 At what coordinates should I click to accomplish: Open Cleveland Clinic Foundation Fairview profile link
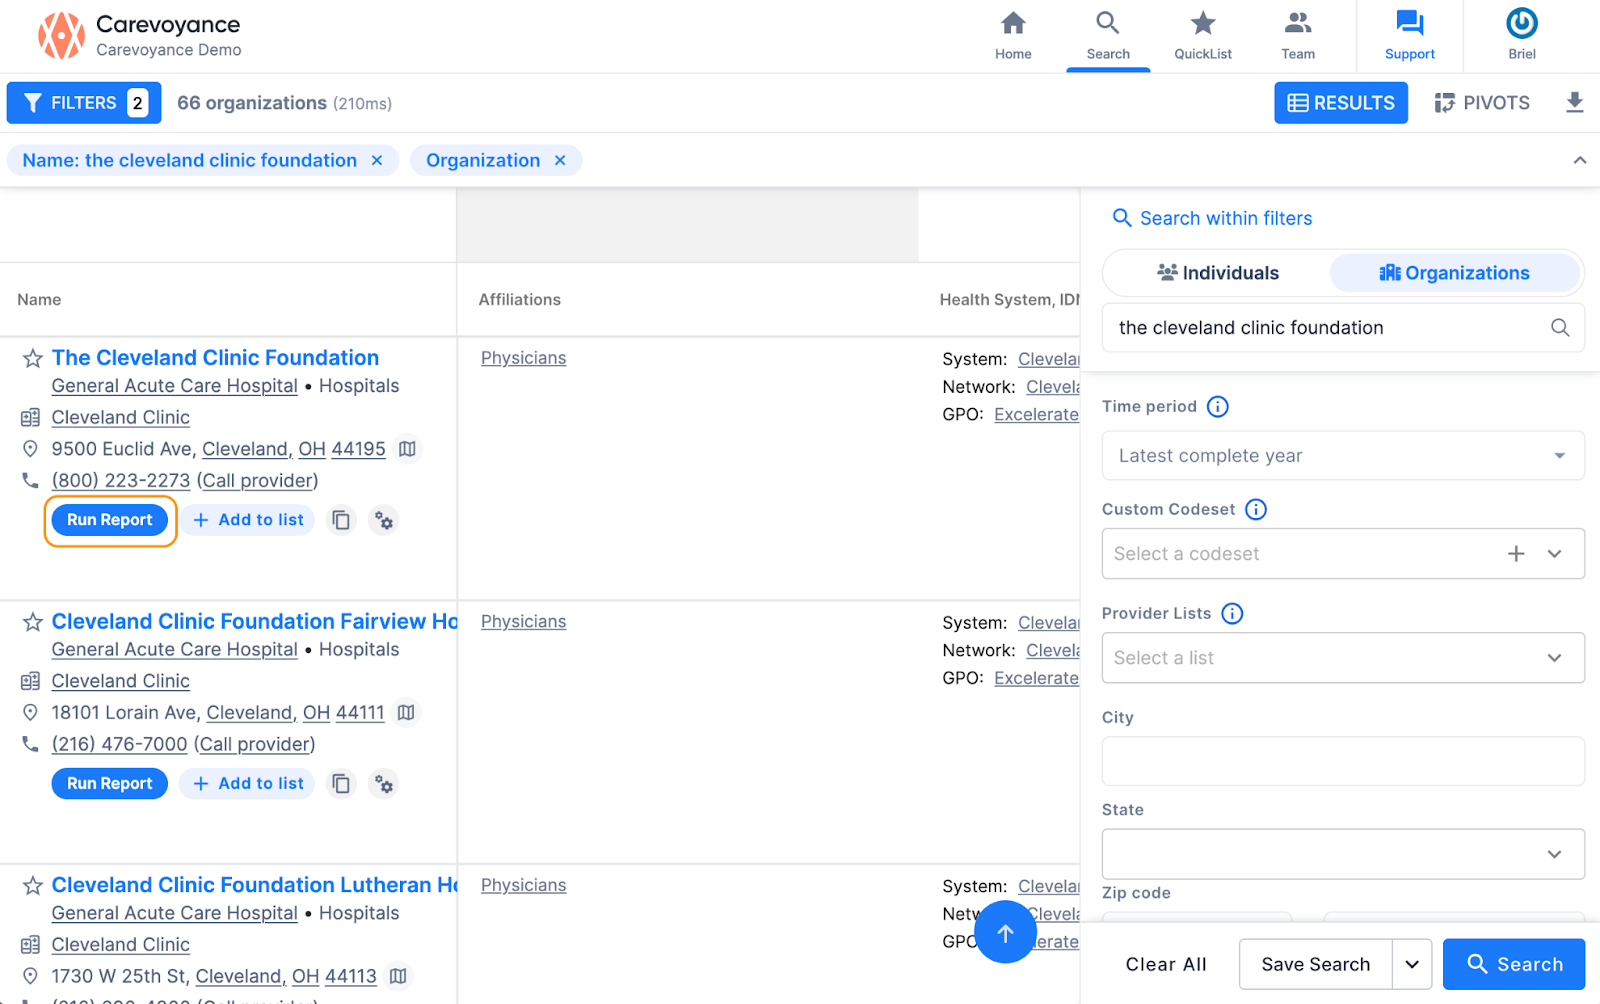(254, 622)
